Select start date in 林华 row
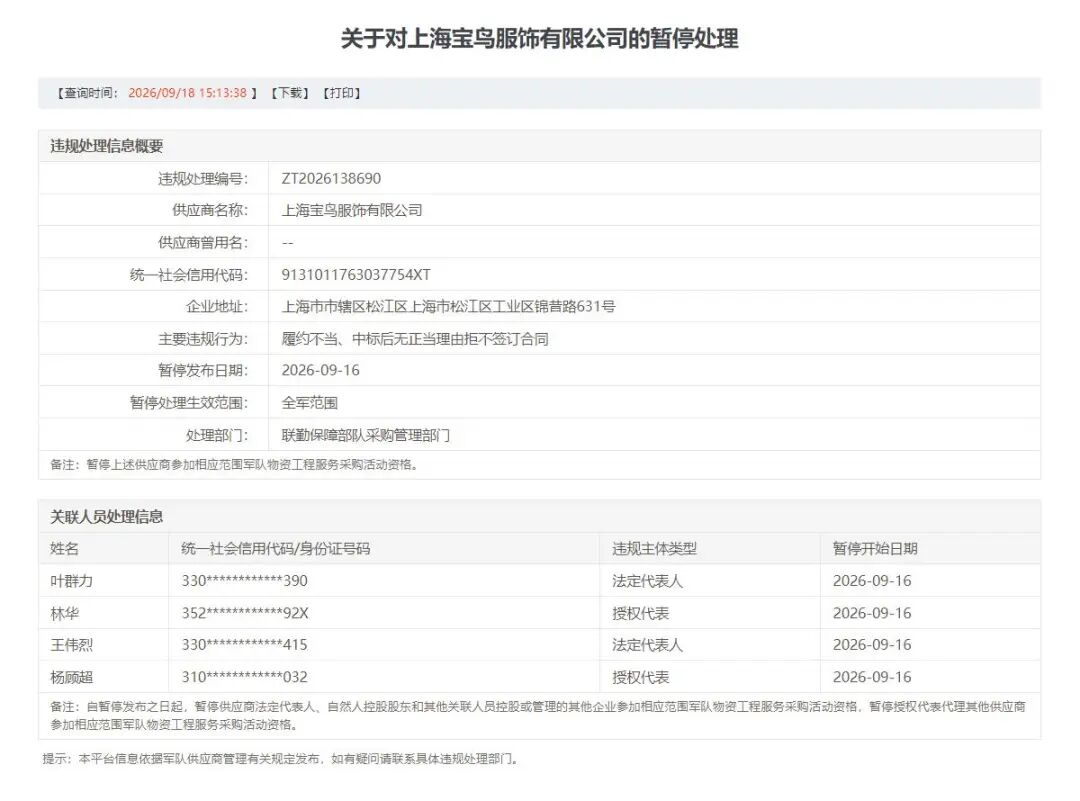 click(872, 614)
